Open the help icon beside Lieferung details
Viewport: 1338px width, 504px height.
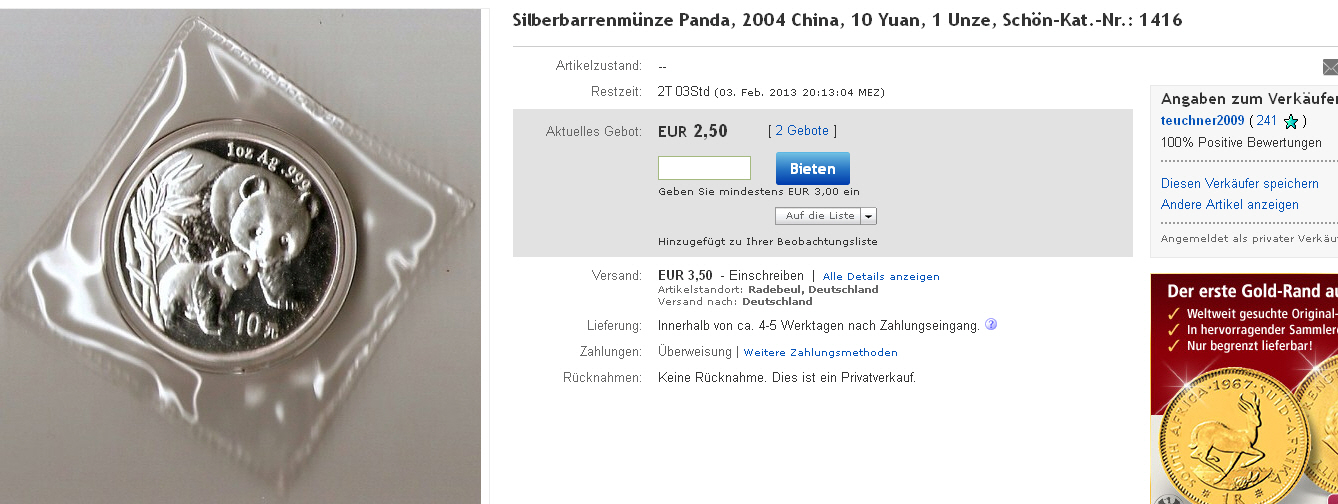pyautogui.click(x=991, y=325)
